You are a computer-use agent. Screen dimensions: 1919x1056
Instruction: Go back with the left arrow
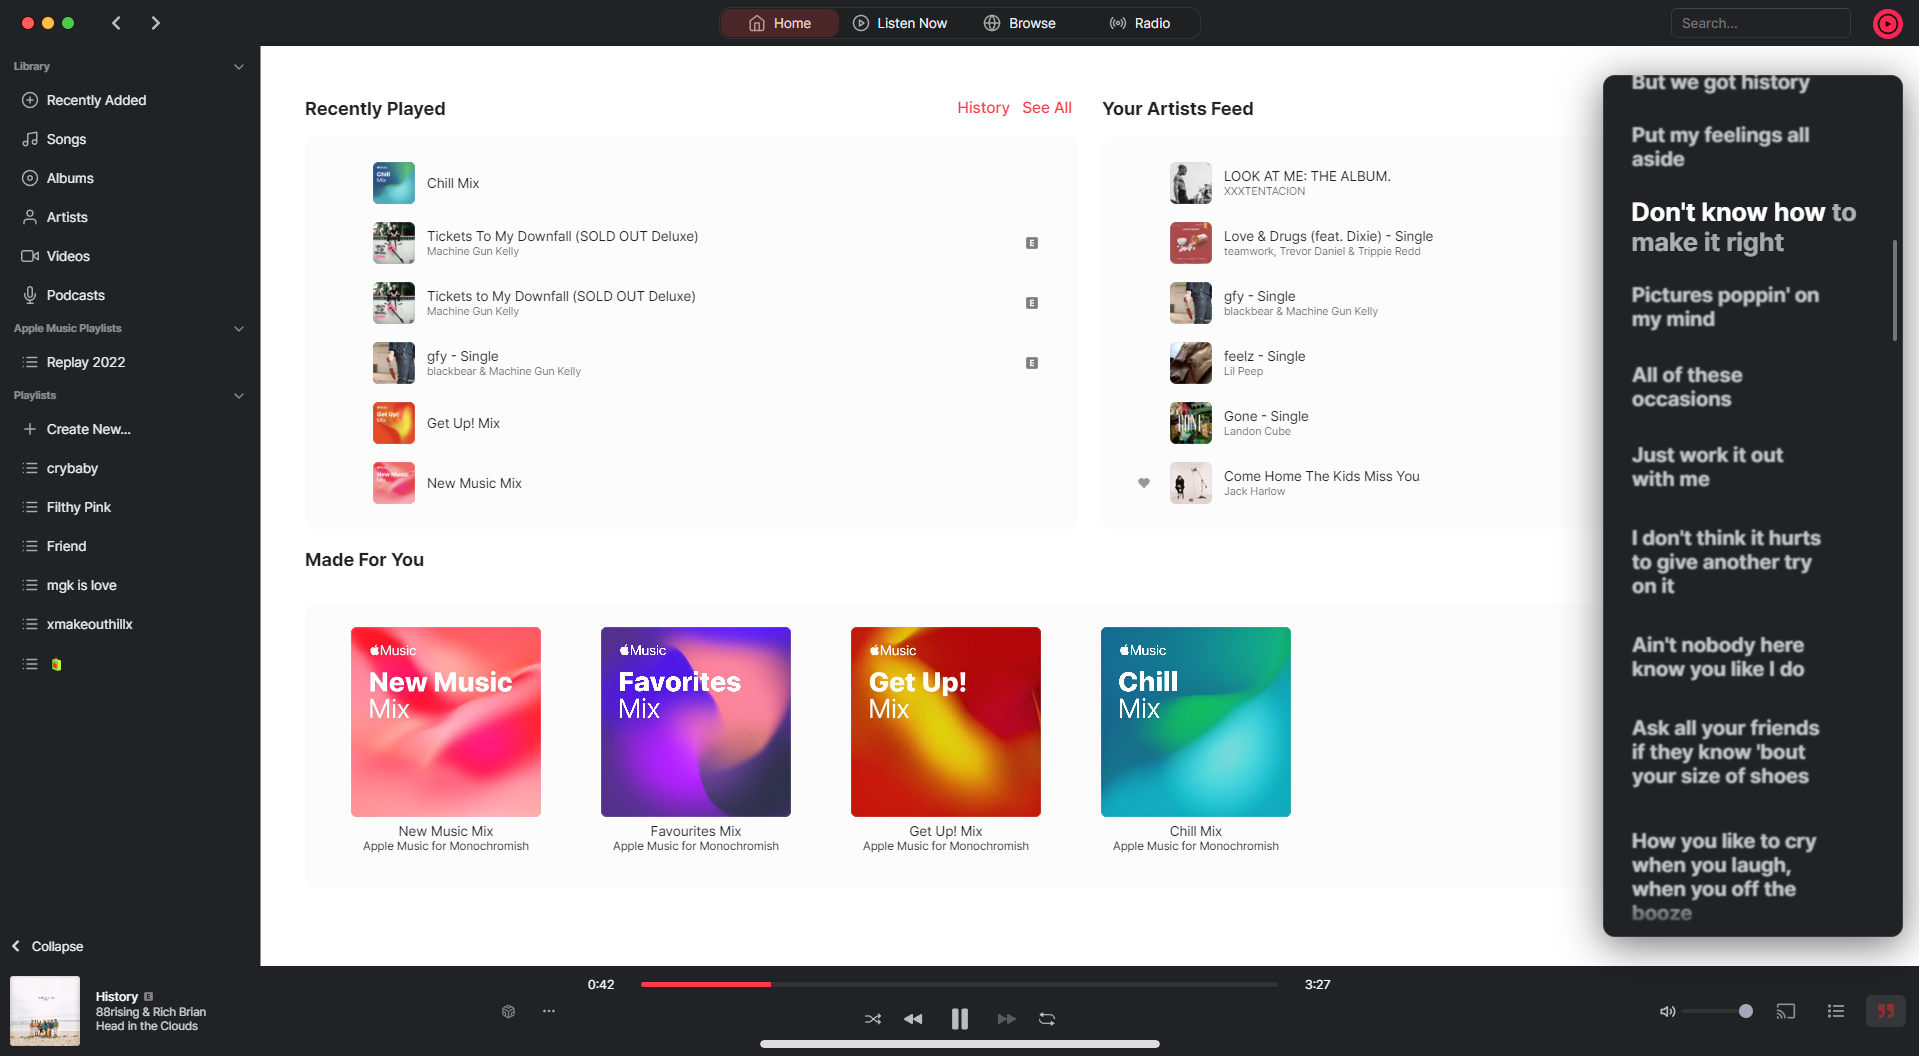tap(116, 23)
